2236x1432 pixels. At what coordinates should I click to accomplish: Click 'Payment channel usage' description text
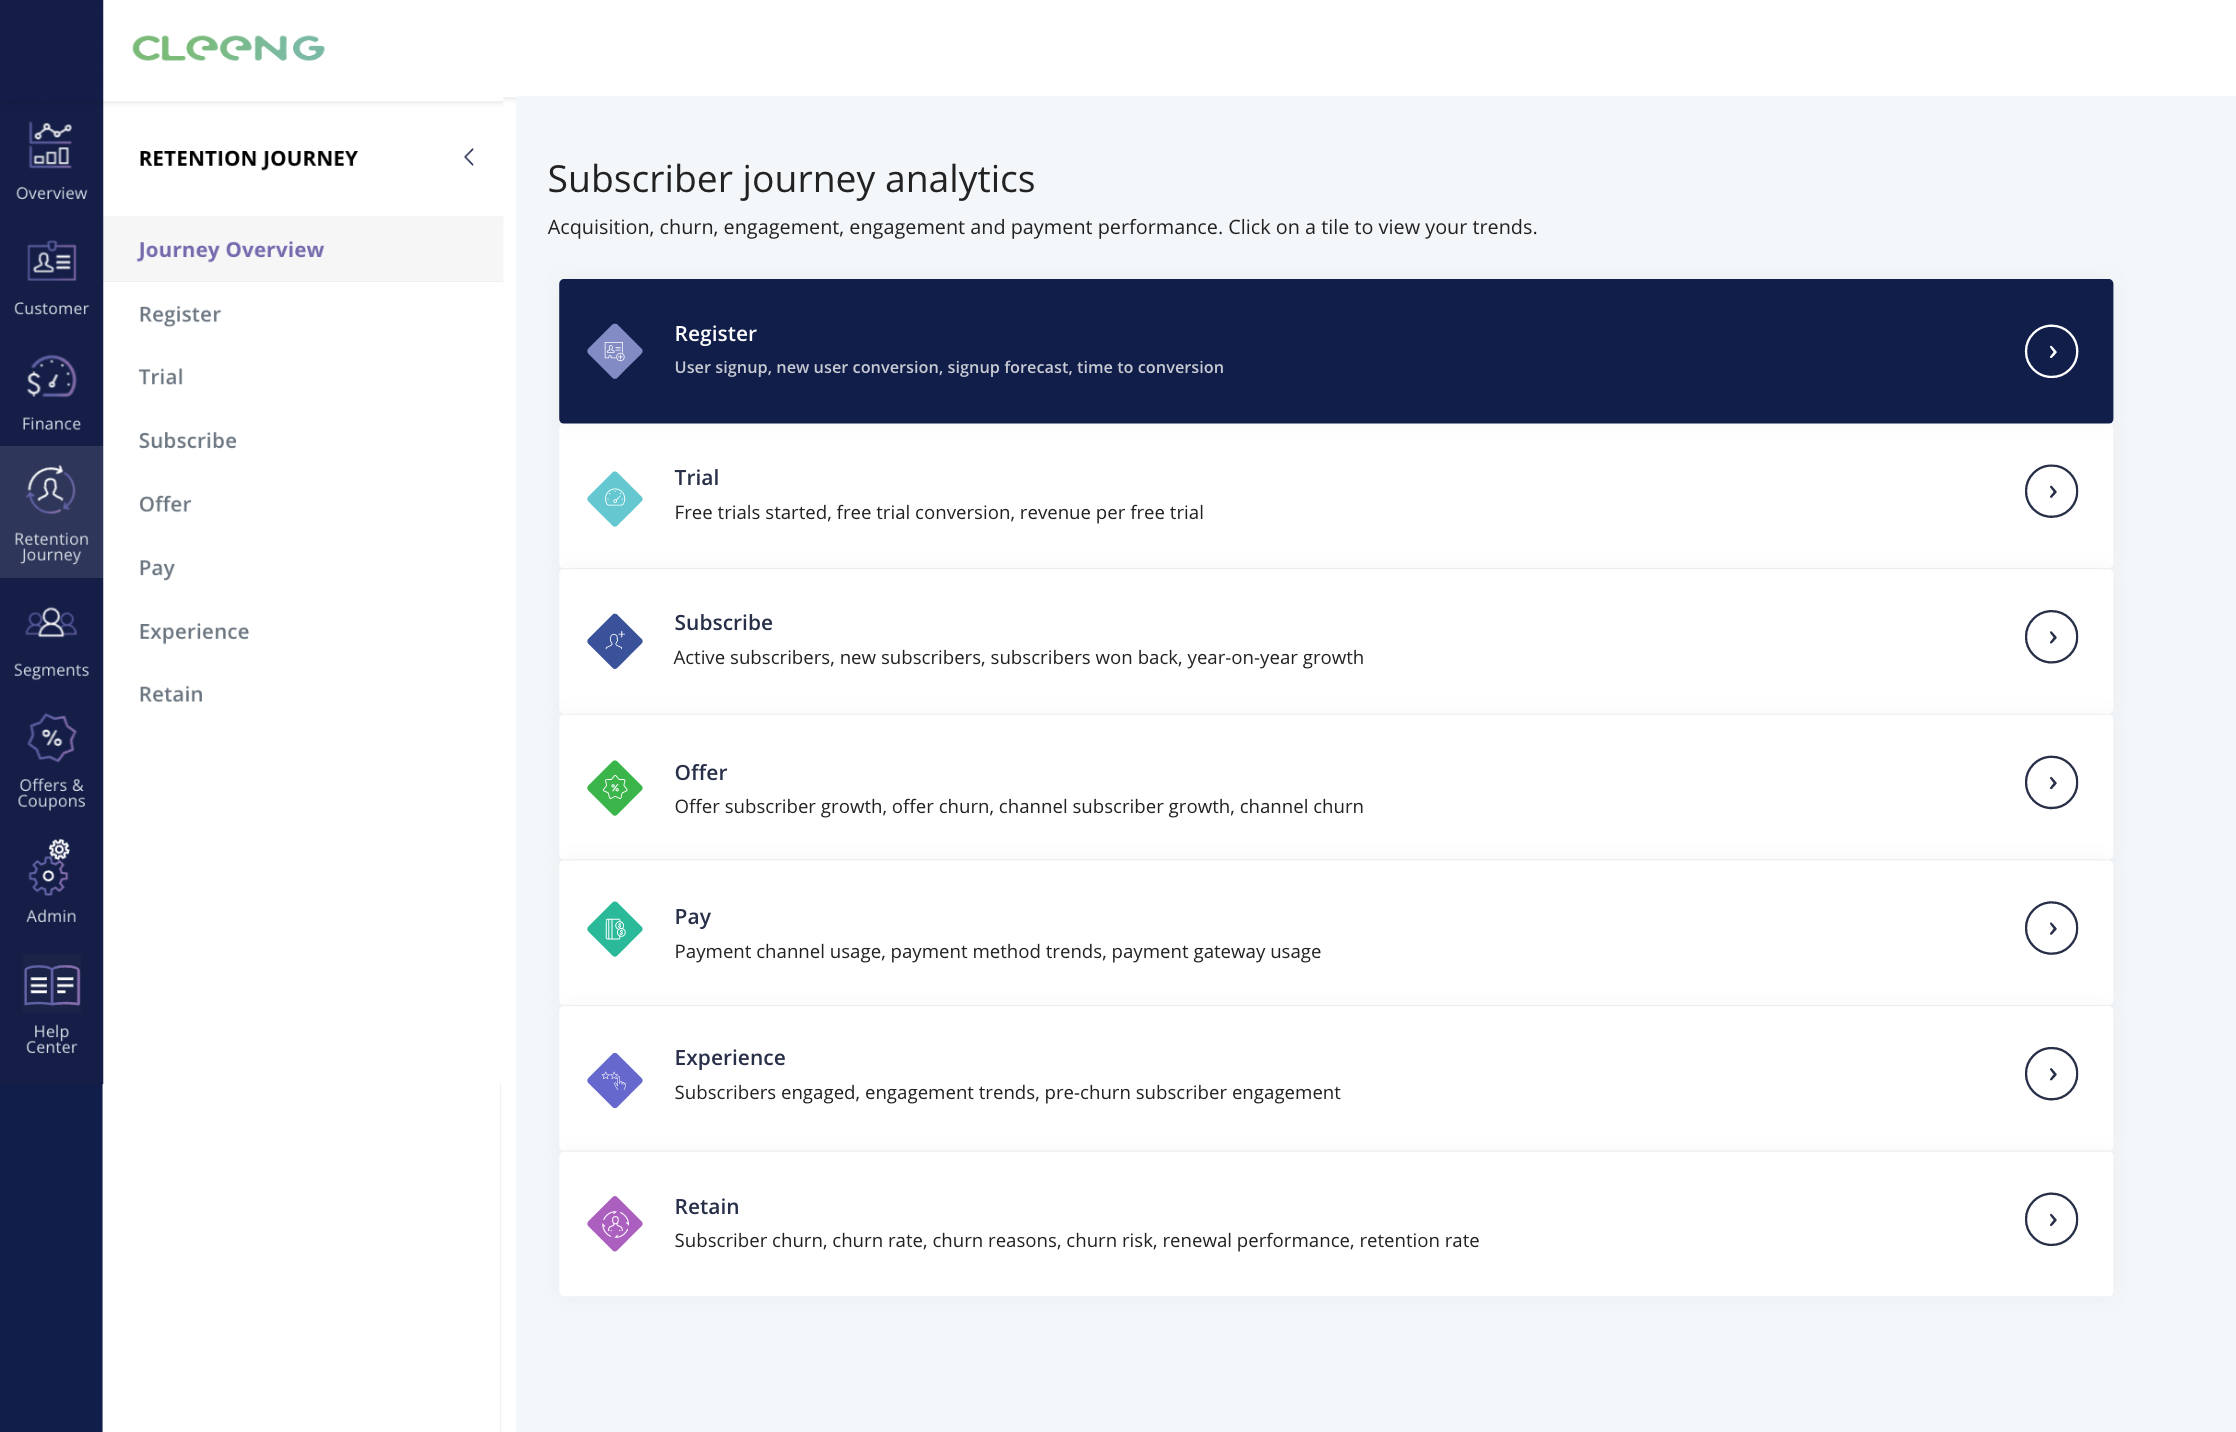point(998,951)
